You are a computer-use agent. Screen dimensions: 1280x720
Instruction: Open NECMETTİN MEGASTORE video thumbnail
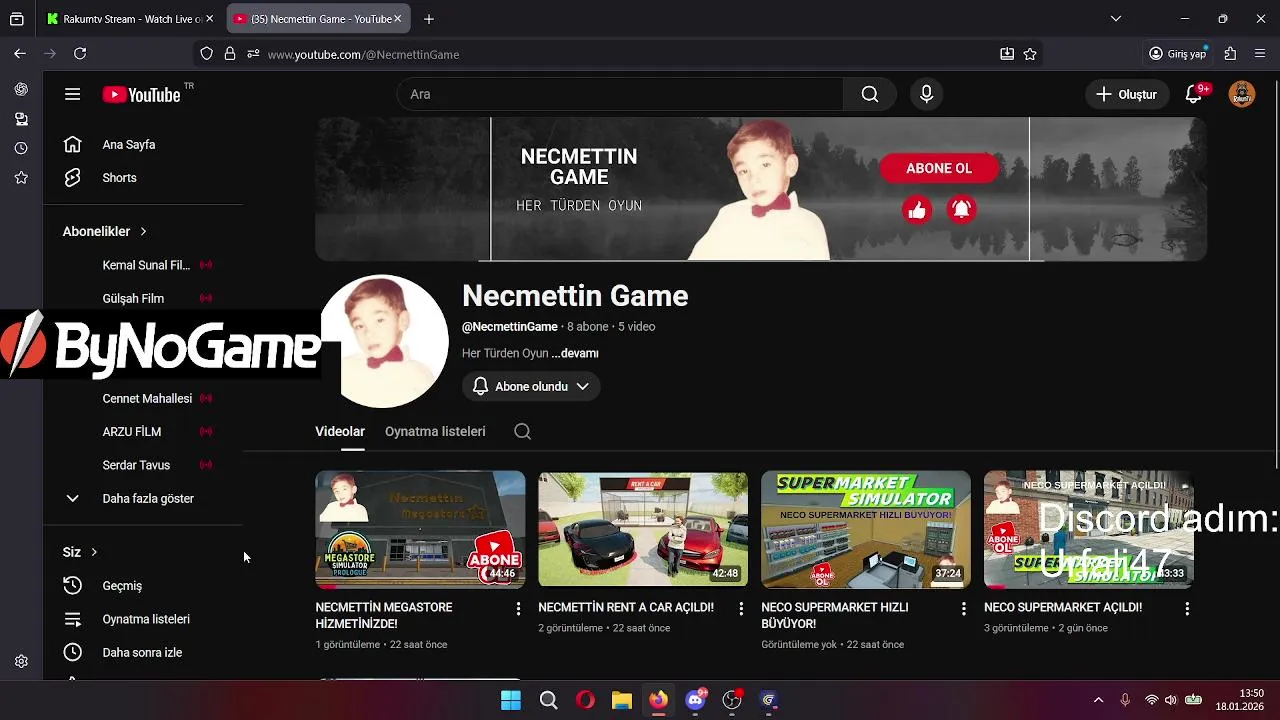pyautogui.click(x=420, y=529)
